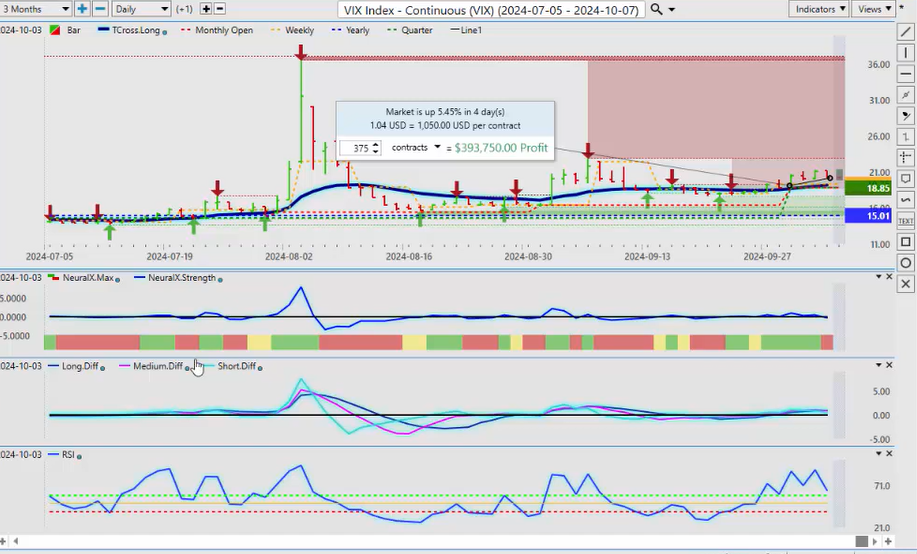The image size is (917, 554).
Task: Click the Line1 legend label
Action: 471,30
